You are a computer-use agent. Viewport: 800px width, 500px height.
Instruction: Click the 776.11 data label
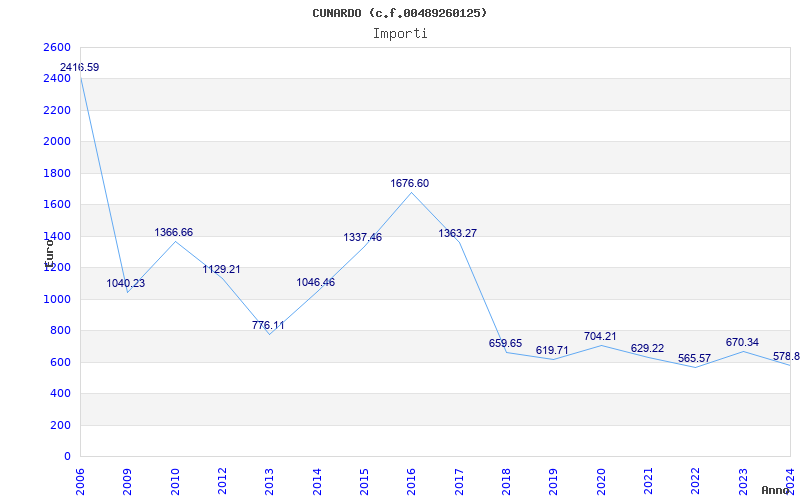268,325
